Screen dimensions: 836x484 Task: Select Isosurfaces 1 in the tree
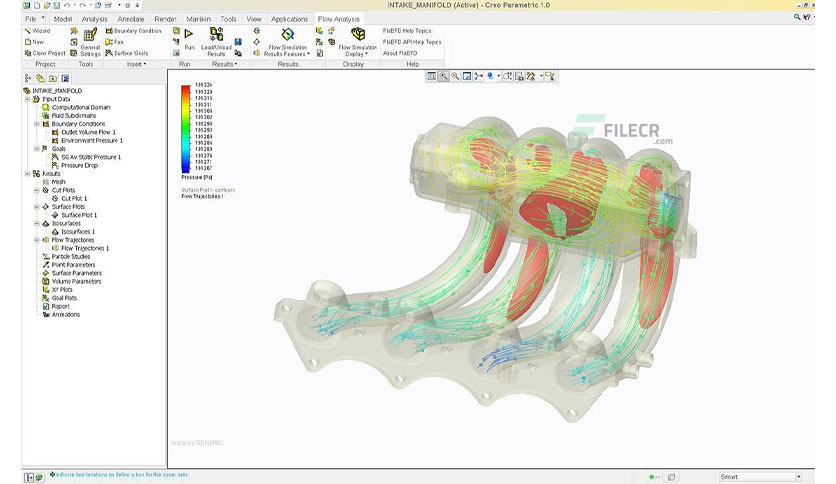point(78,232)
